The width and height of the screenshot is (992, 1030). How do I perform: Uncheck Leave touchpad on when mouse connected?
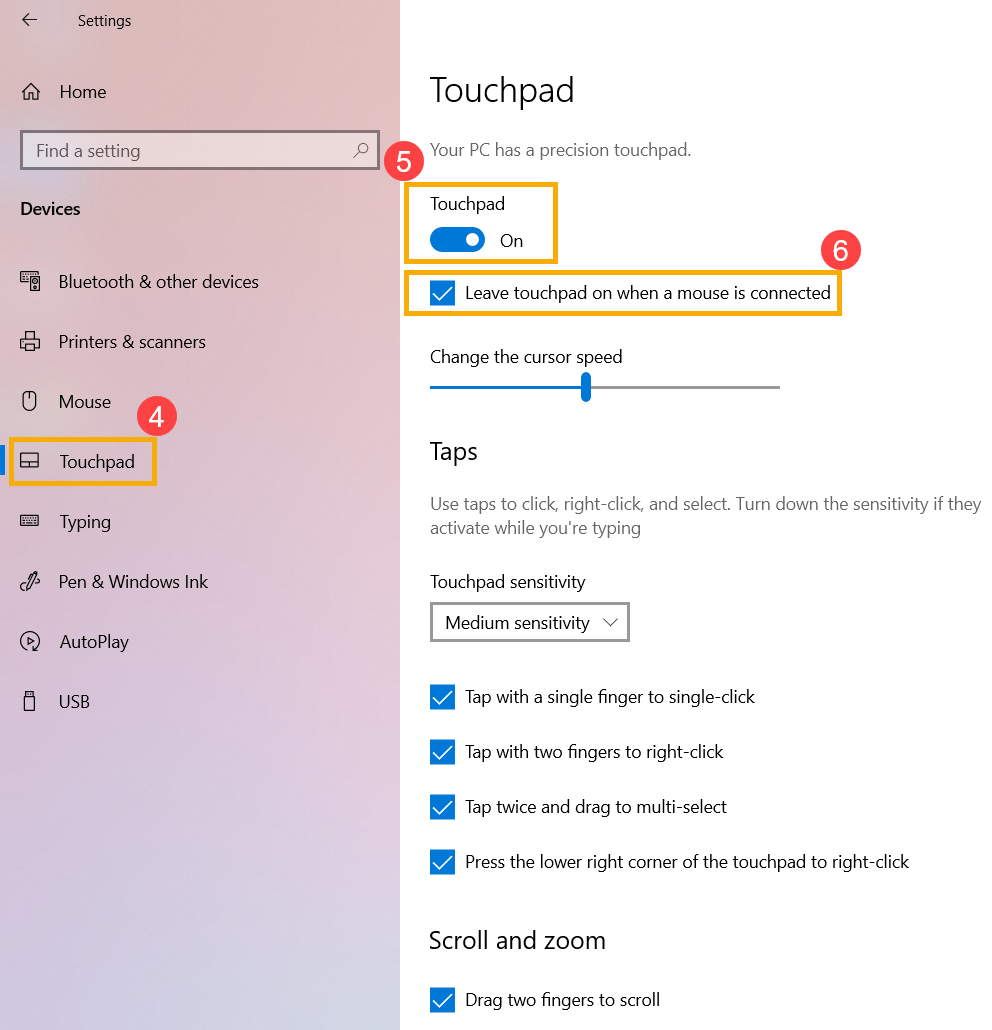(x=442, y=294)
